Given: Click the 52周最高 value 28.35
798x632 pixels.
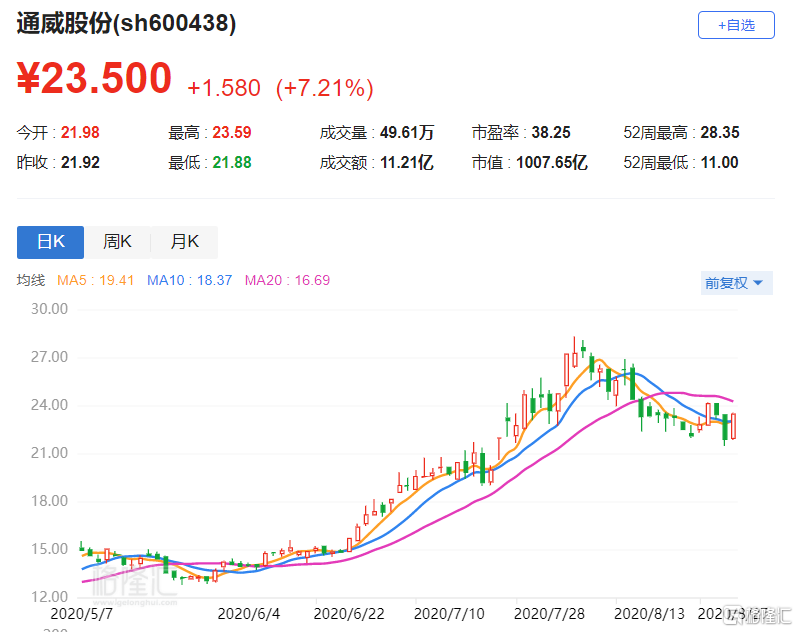Looking at the screenshot, I should click(x=720, y=132).
